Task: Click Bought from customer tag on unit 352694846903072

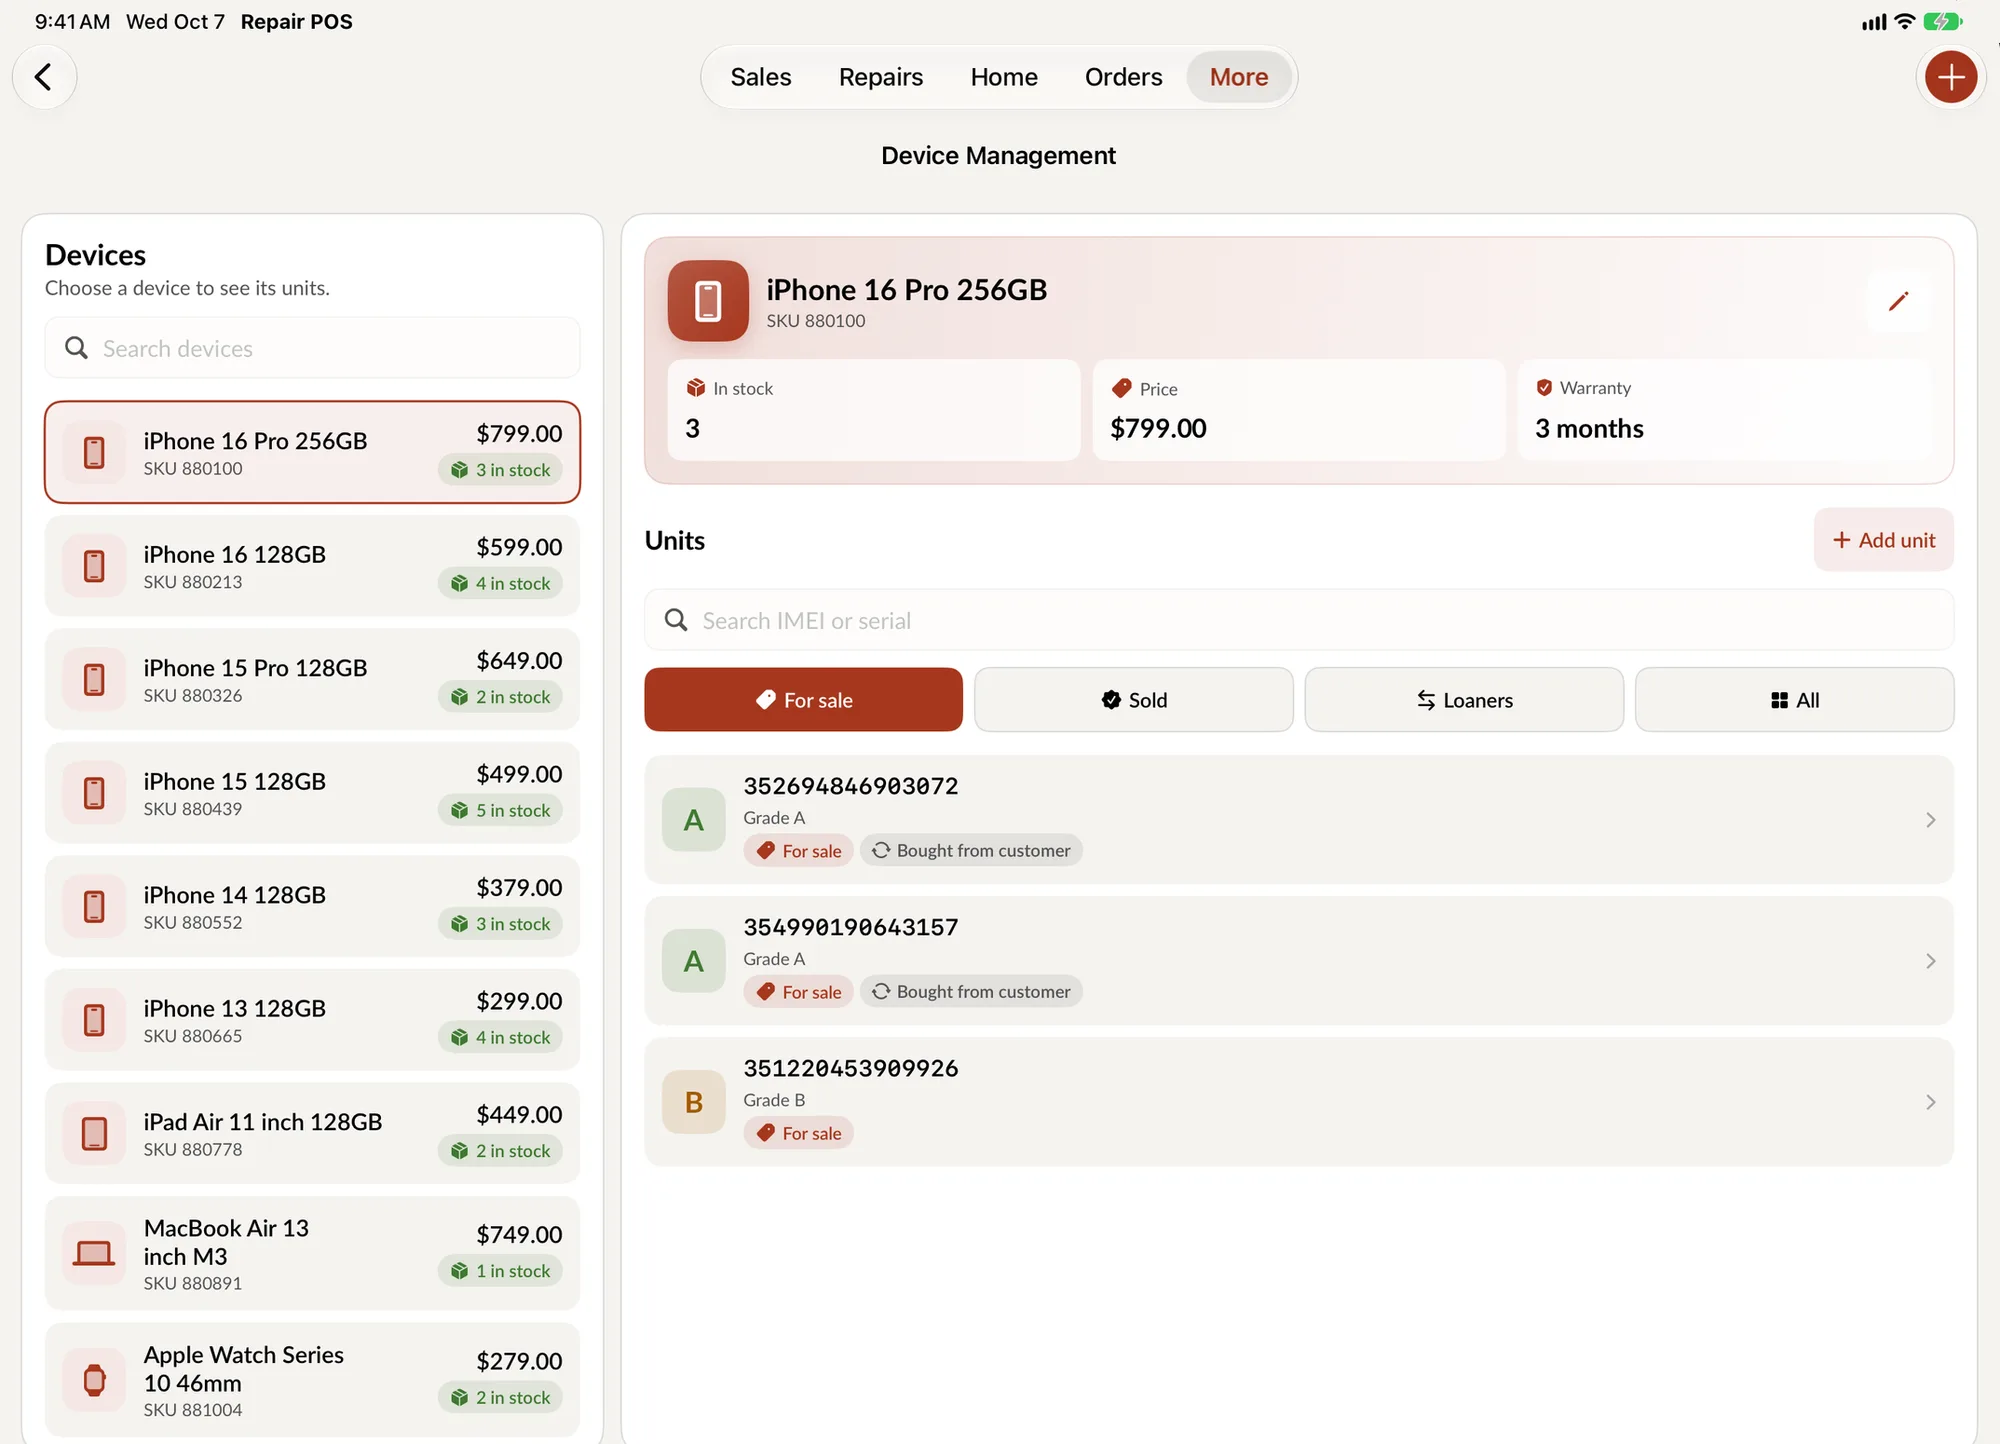Action: click(971, 850)
